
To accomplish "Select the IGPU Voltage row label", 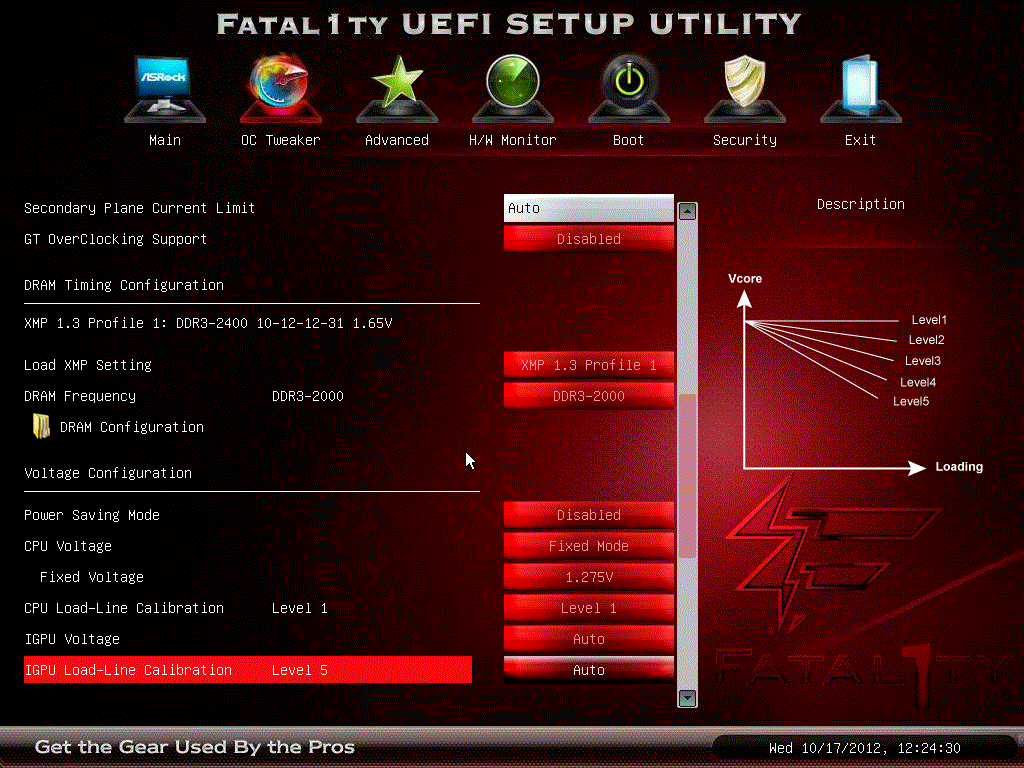I will (72, 639).
